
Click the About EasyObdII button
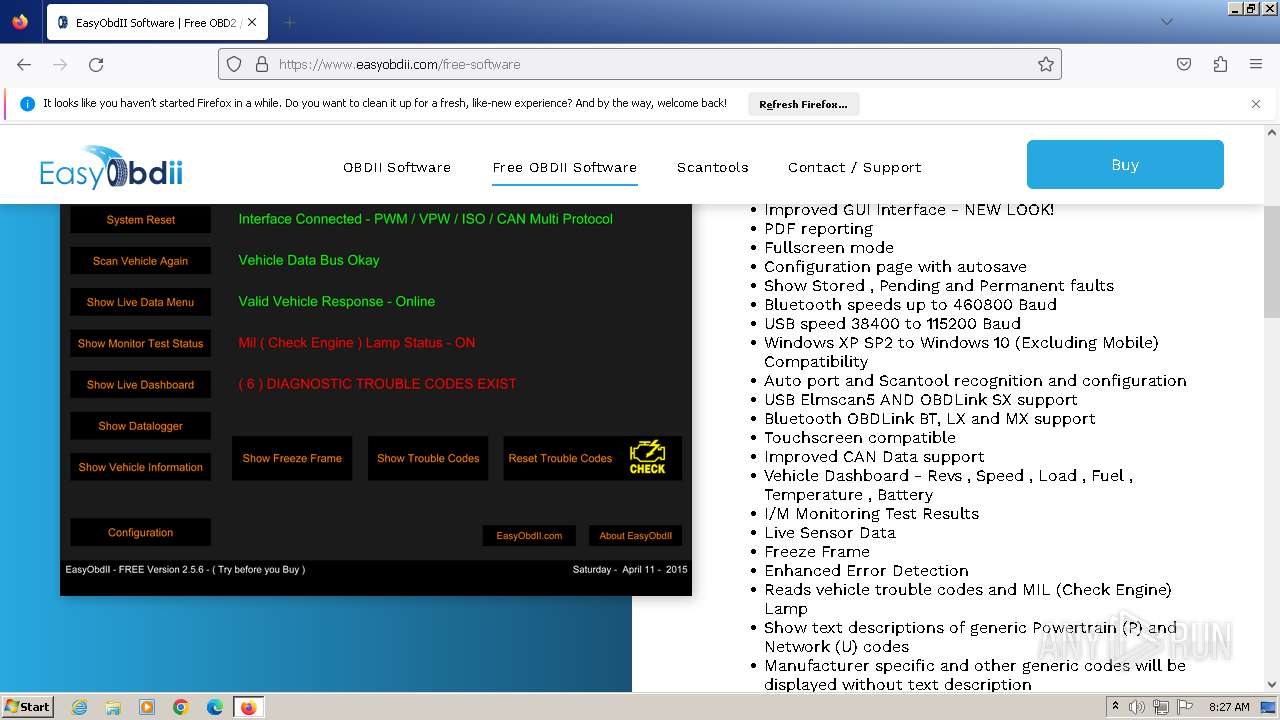click(635, 536)
